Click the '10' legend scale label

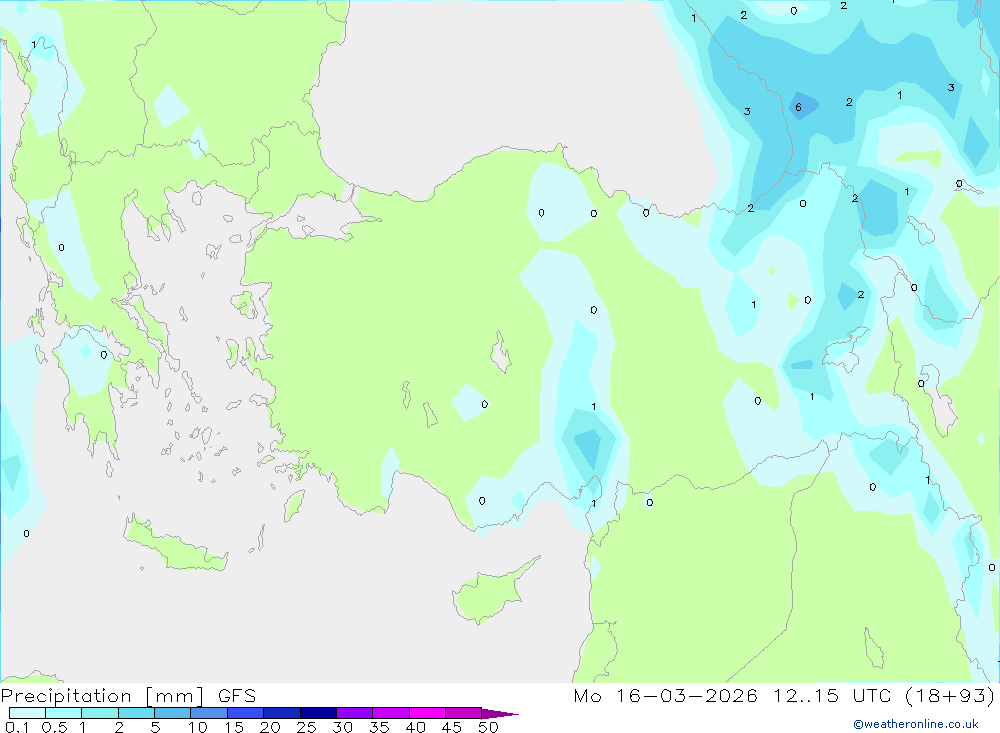198,727
